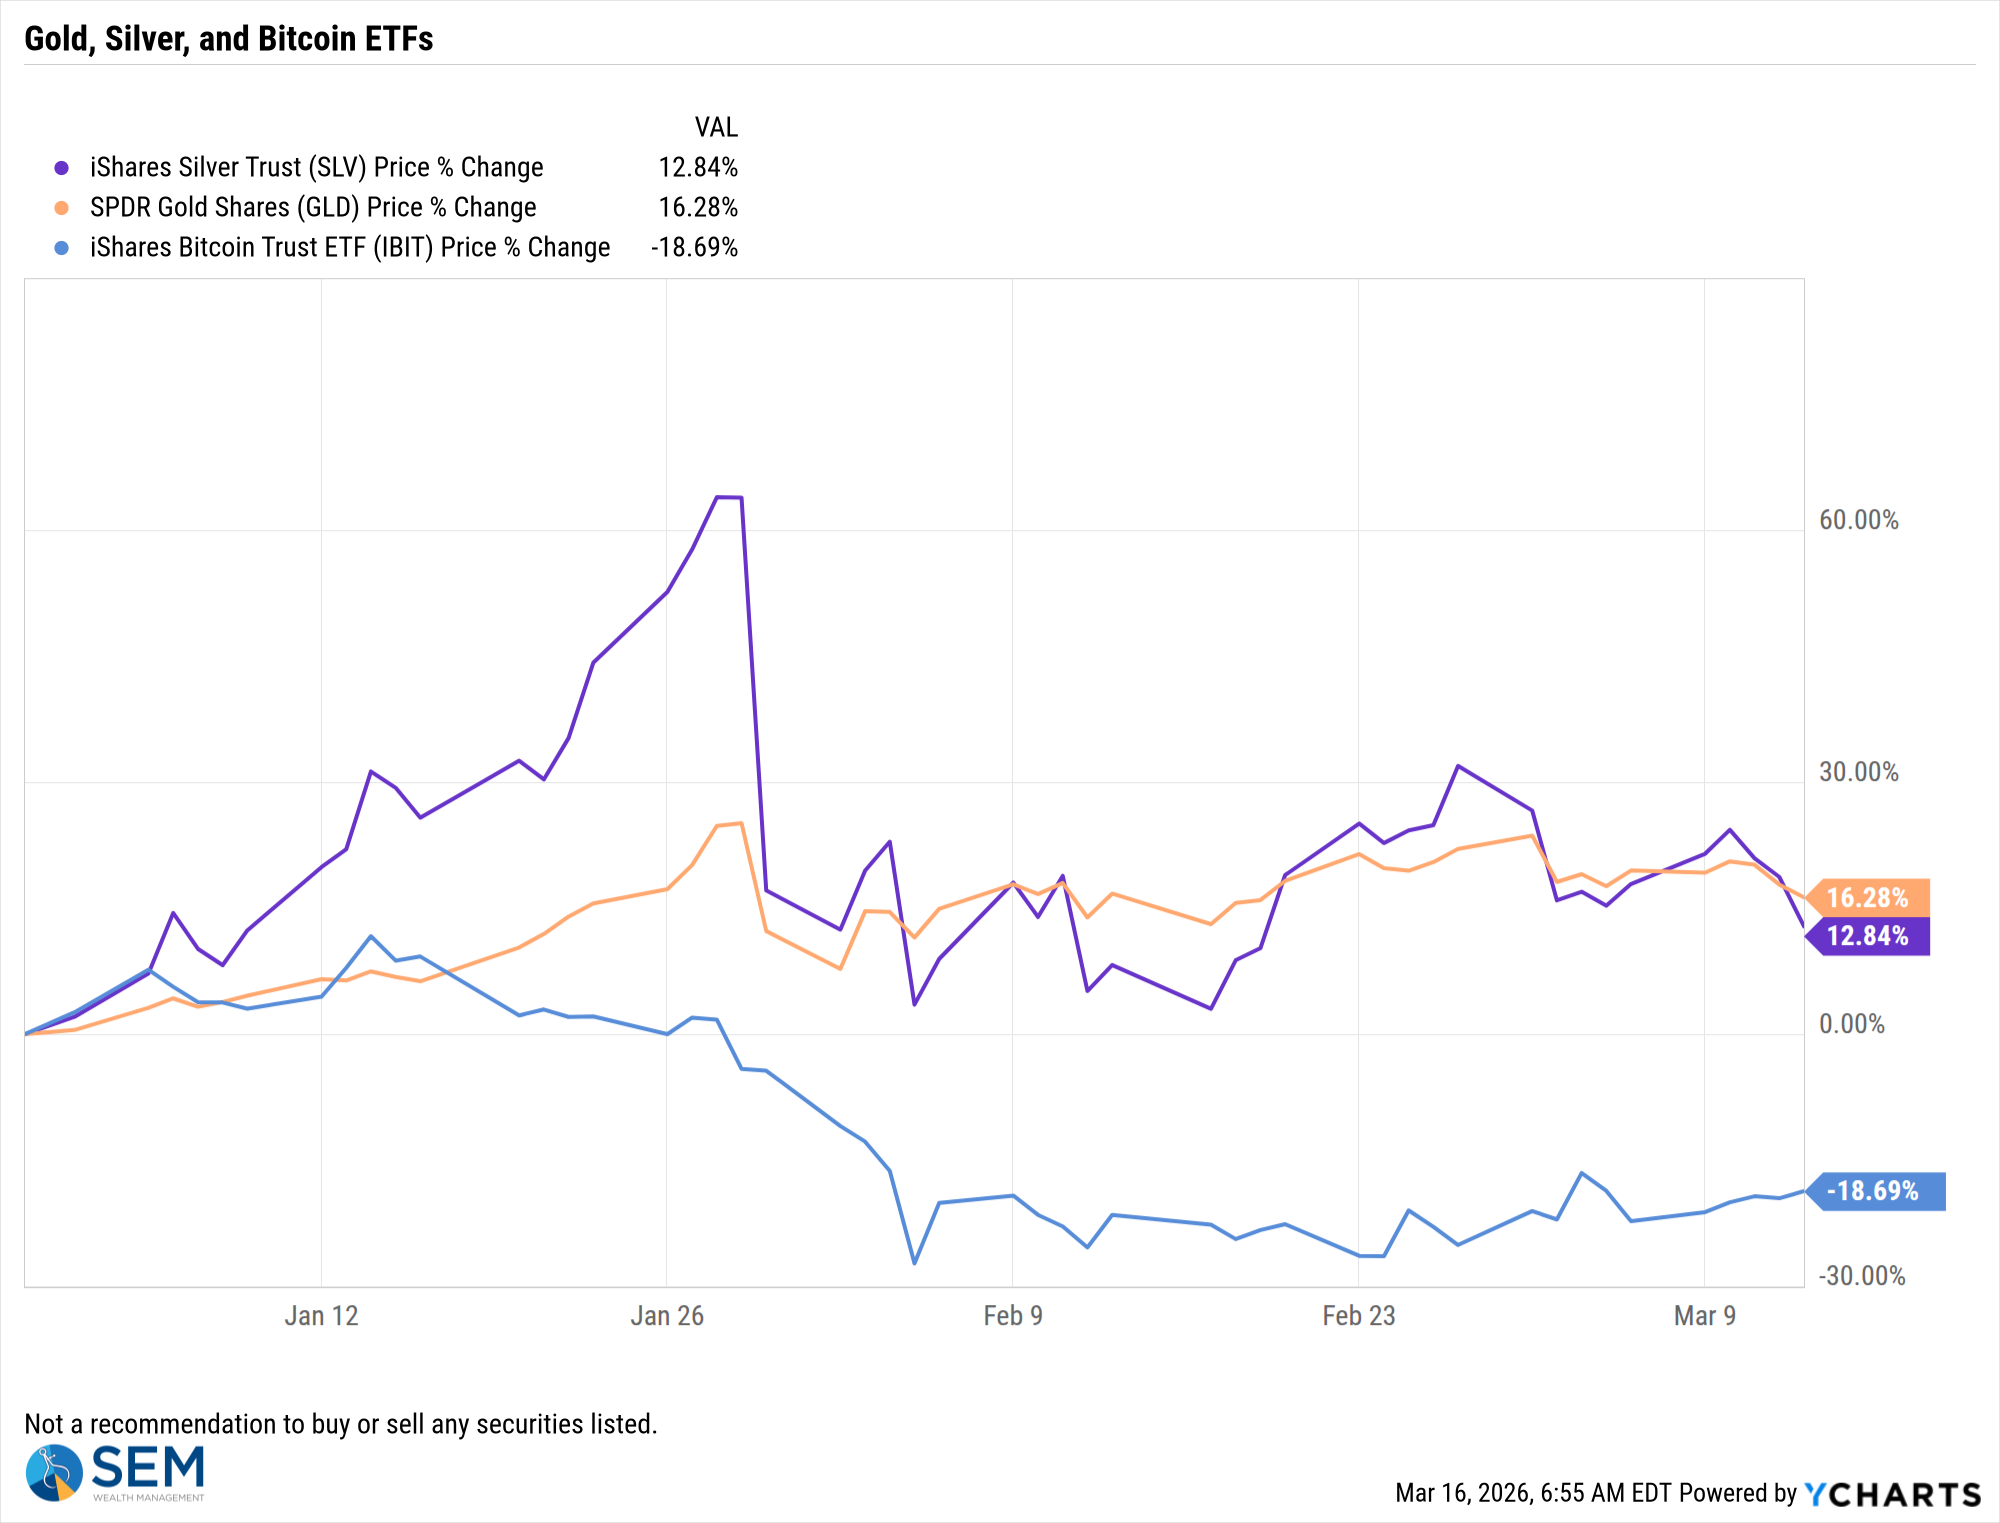Click the orange GLD legend dot
Image resolution: width=2000 pixels, height=1523 pixels.
[x=62, y=208]
